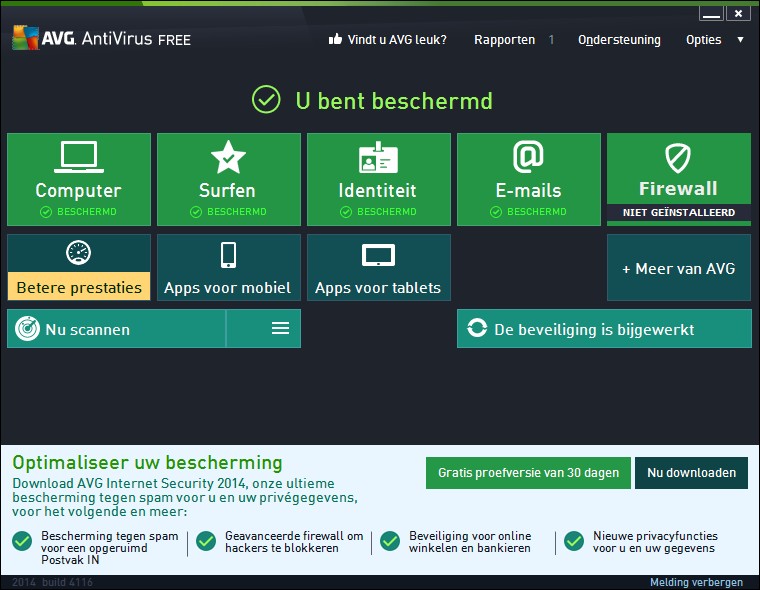Open the scan options hamburger menu
The image size is (760, 590).
(x=280, y=329)
